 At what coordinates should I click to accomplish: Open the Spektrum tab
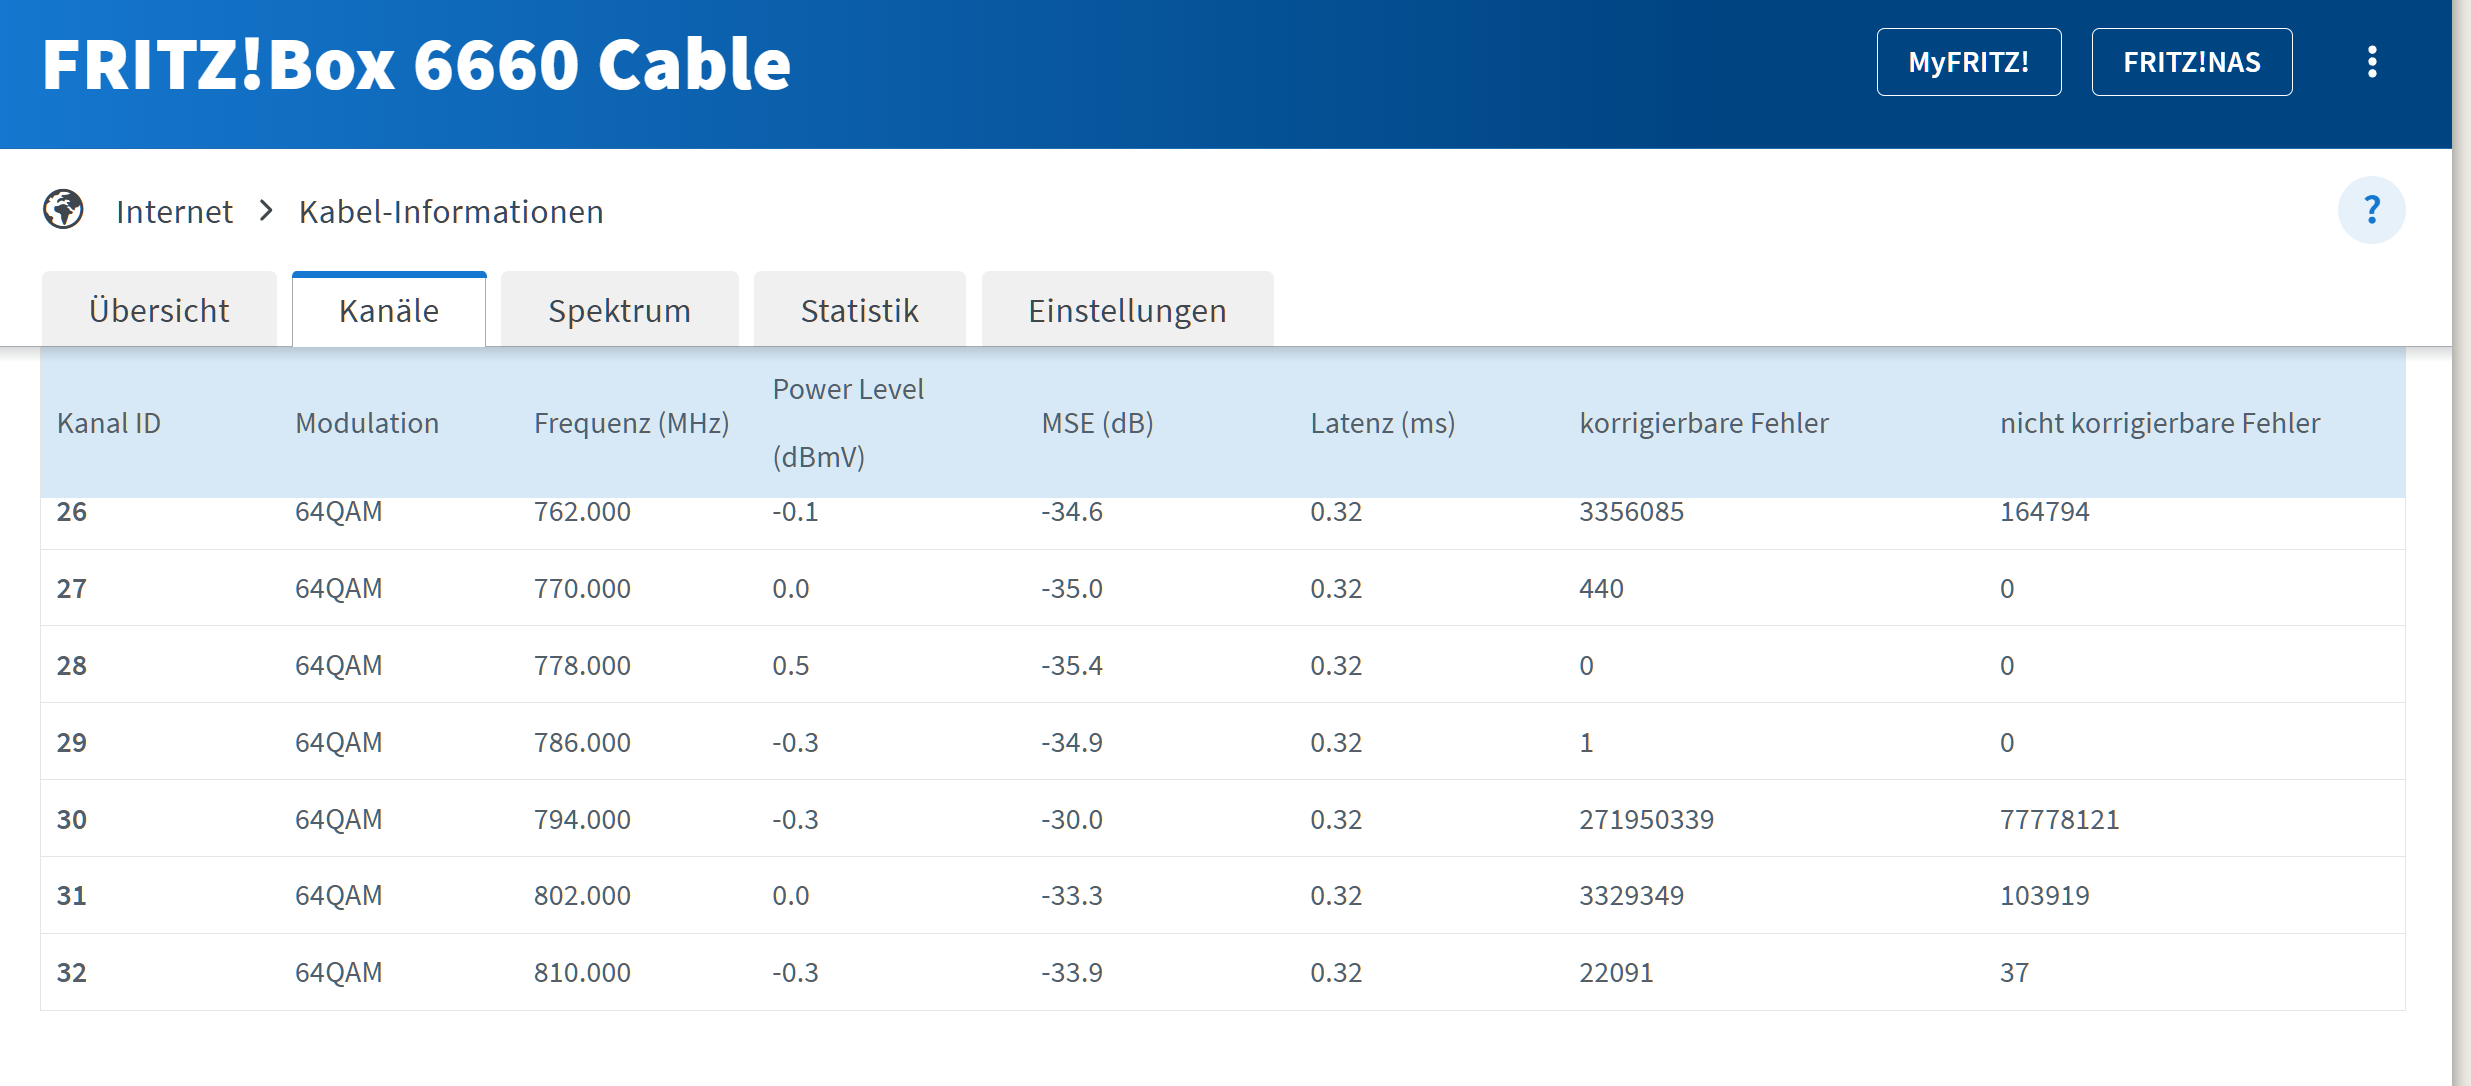pos(619,310)
